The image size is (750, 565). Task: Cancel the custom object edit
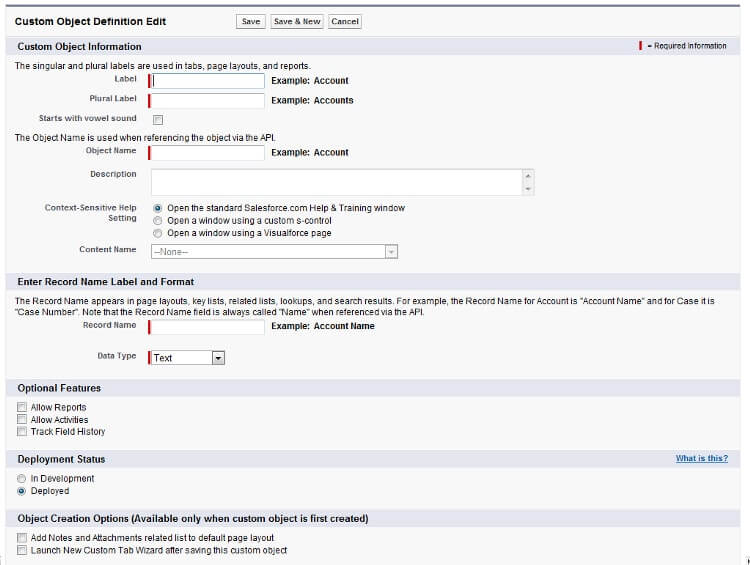(344, 21)
